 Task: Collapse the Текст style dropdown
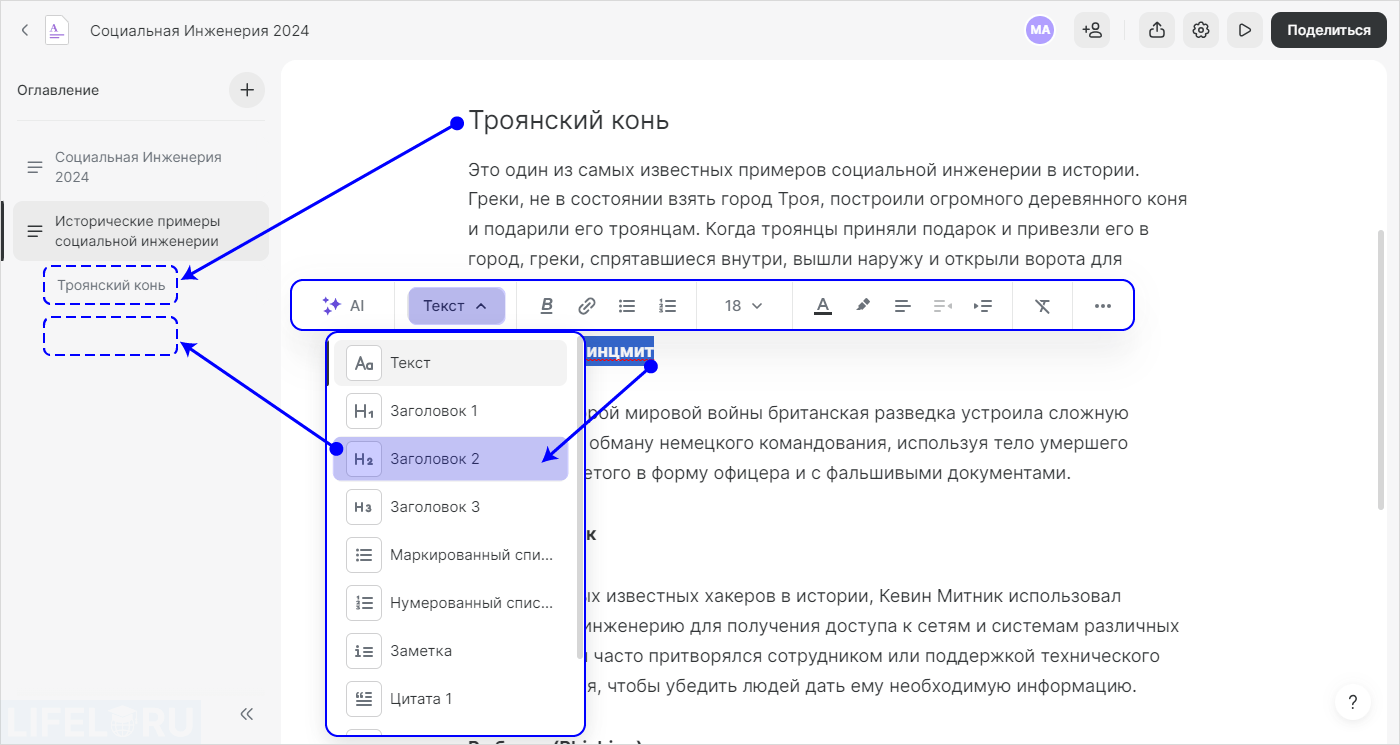coord(456,305)
